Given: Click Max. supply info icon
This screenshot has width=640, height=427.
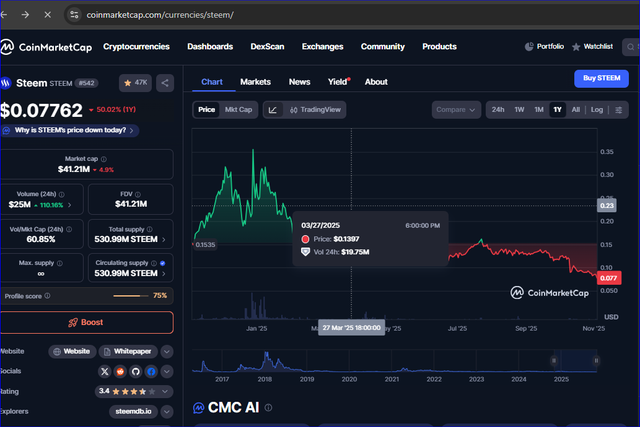Looking at the screenshot, I should point(60,263).
